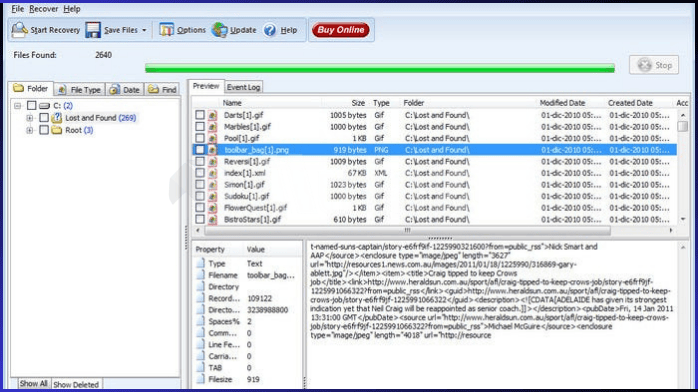
Task: Click the Start Recovery magnifier icon
Action: (x=20, y=30)
